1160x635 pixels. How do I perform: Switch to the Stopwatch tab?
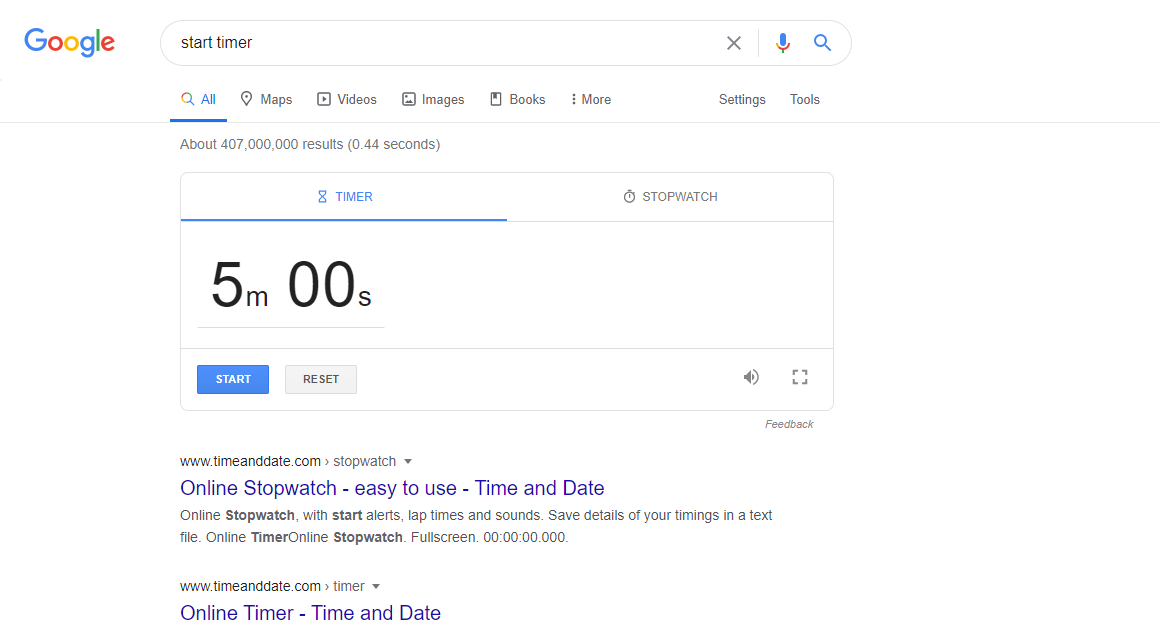click(670, 197)
